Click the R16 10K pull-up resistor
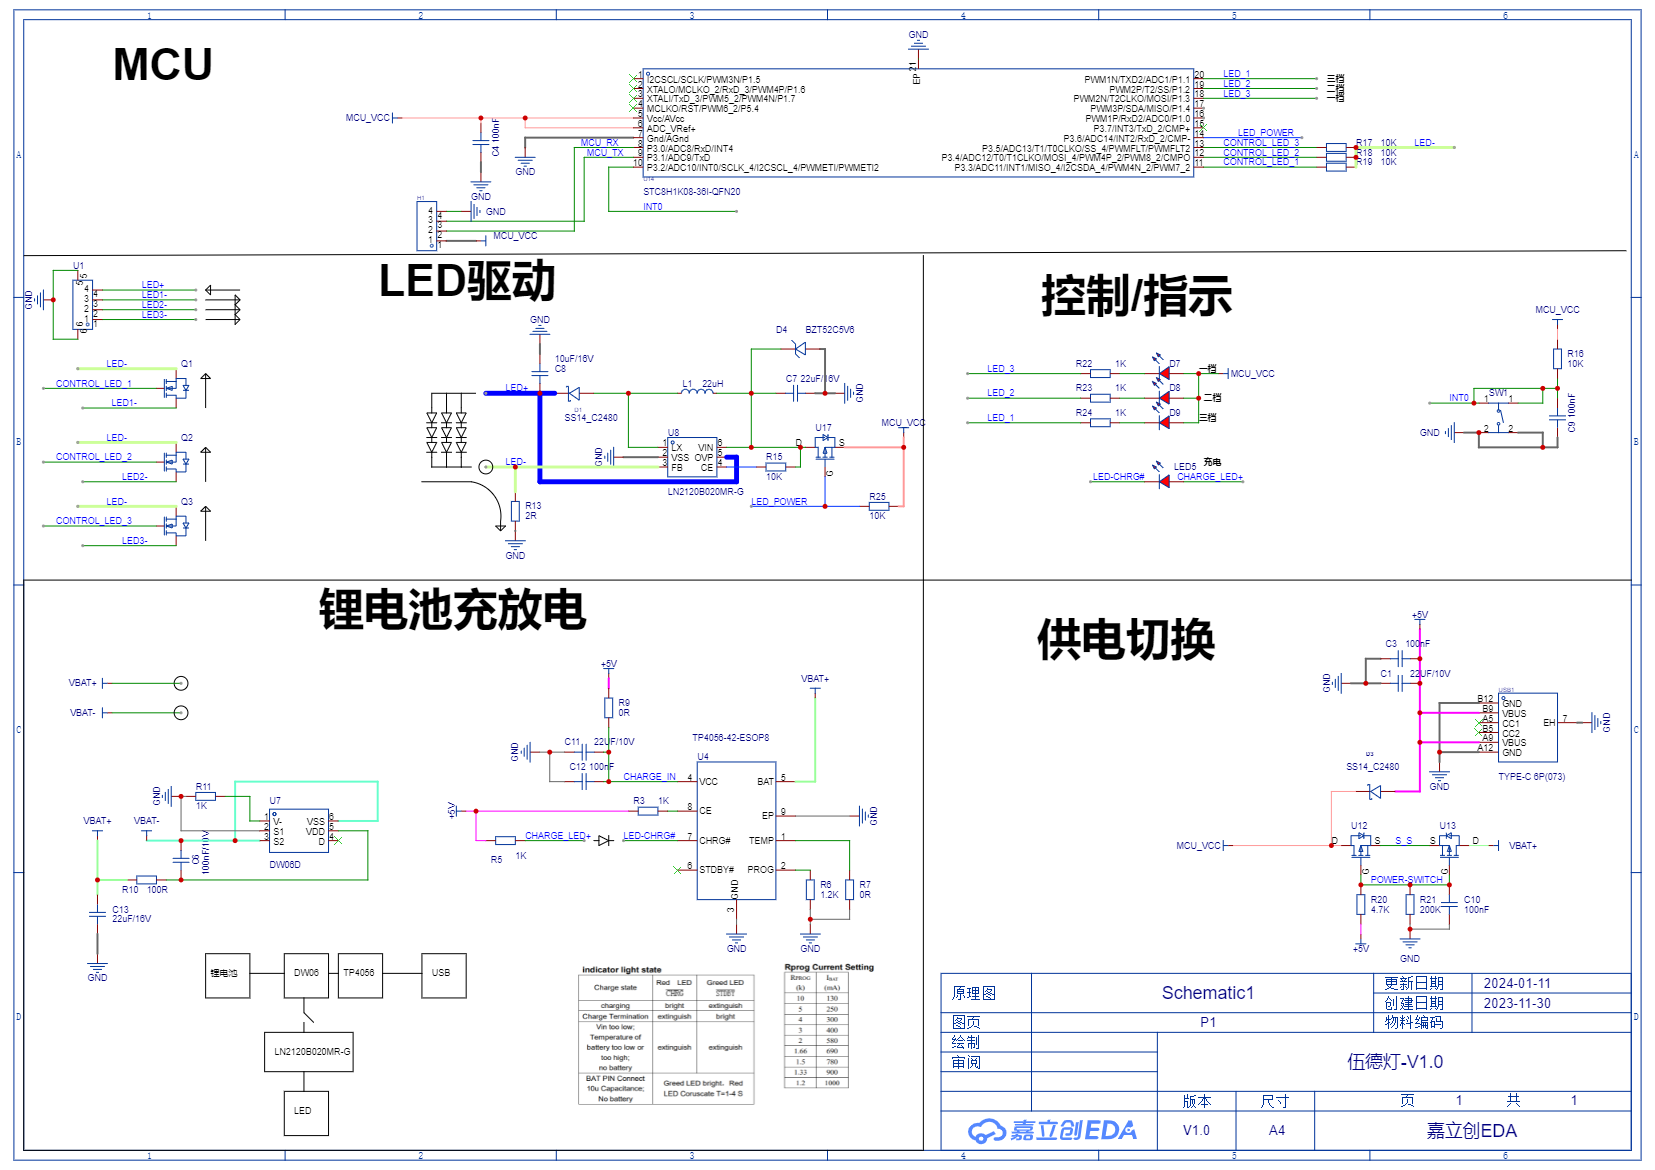This screenshot has width=1655, height=1170. 1557,359
